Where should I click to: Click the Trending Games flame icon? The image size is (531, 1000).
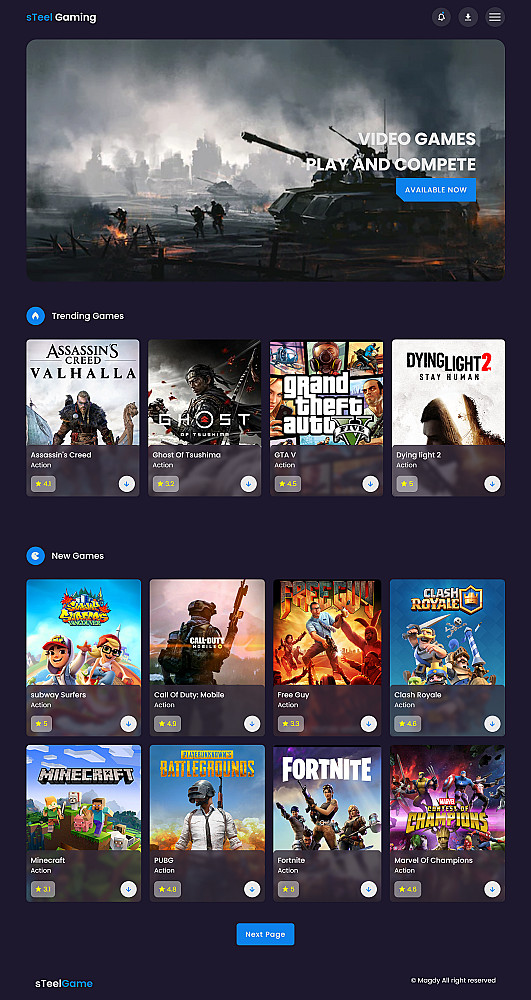point(36,316)
